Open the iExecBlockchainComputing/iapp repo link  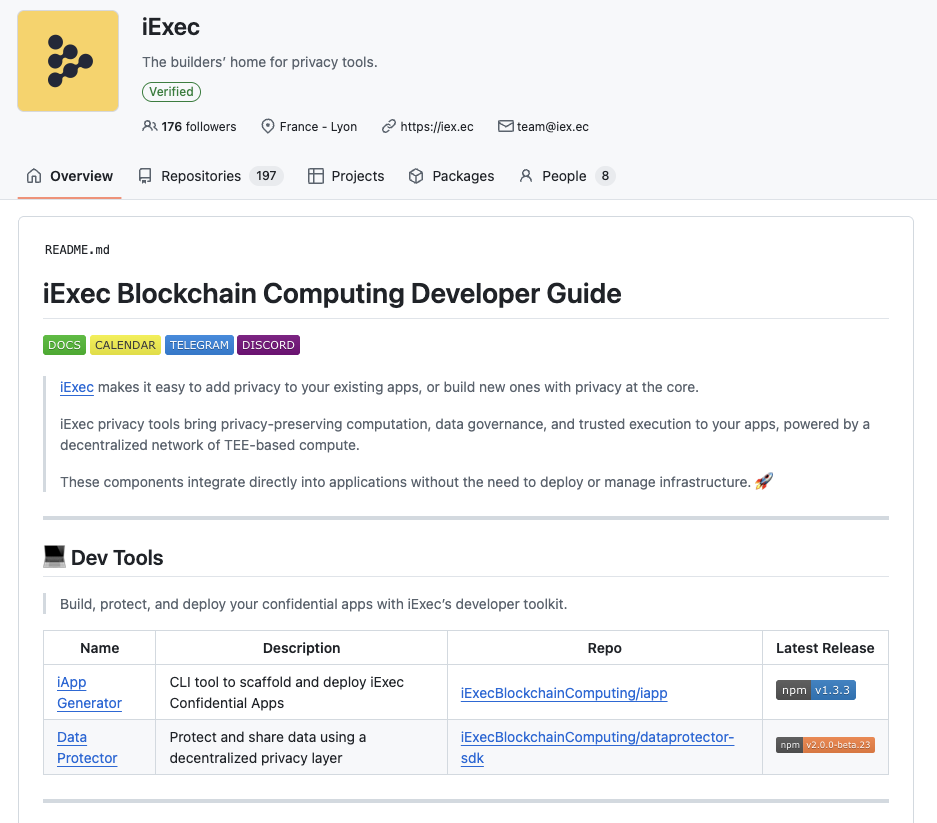tap(564, 693)
